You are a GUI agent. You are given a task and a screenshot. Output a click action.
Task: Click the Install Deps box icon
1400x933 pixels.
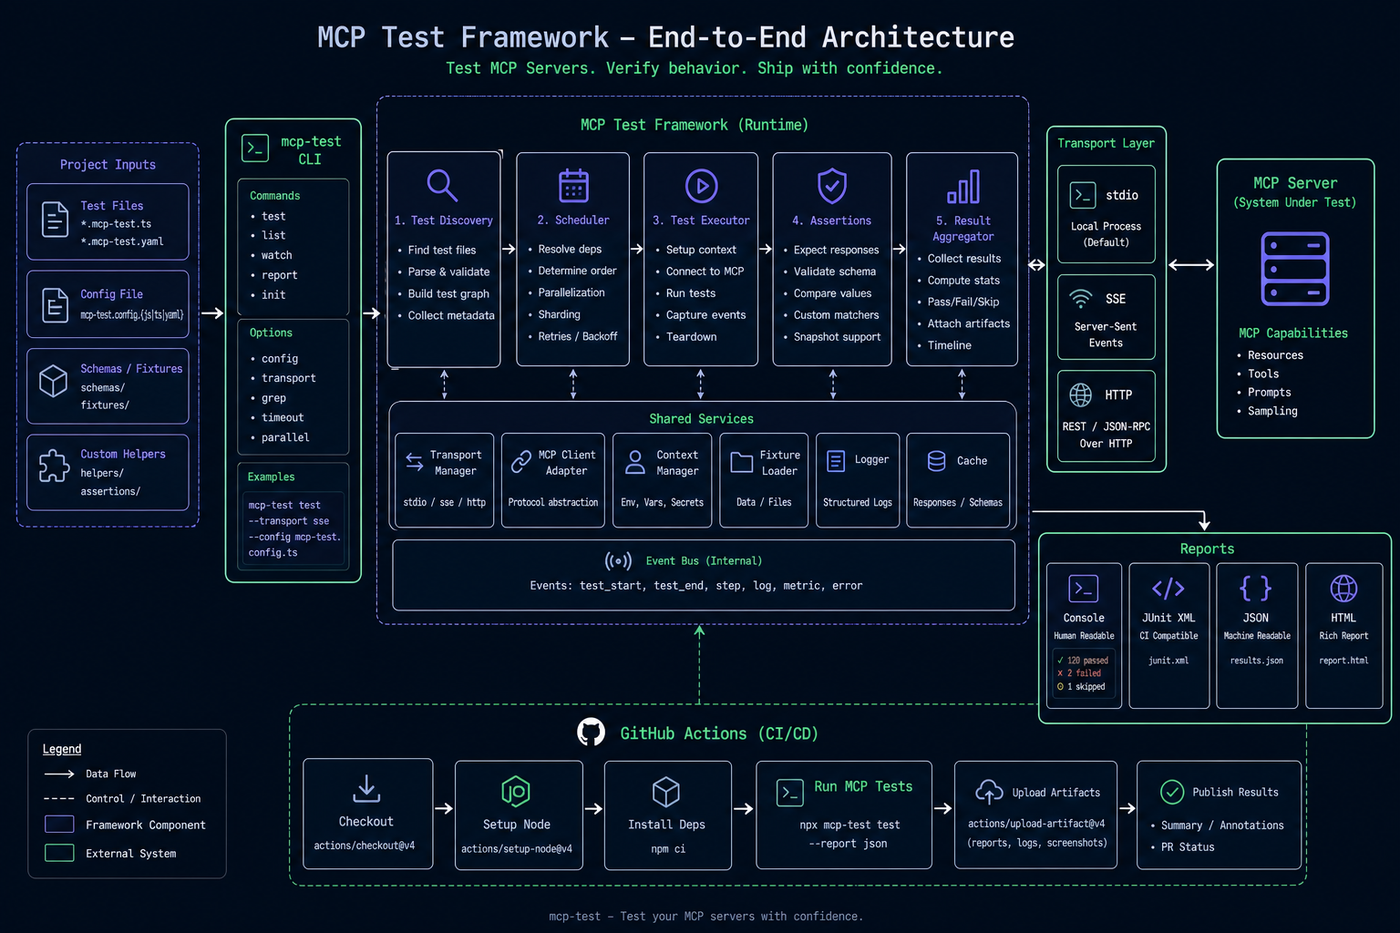click(x=666, y=792)
